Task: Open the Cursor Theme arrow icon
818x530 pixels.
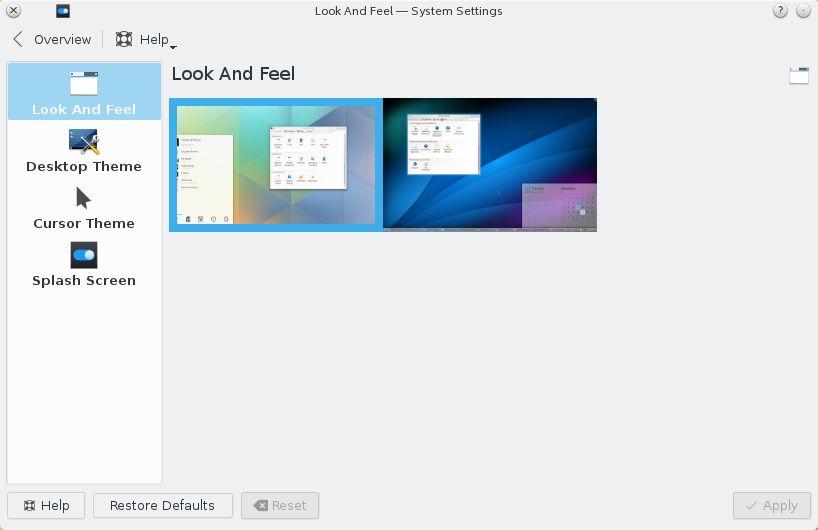Action: (83, 198)
